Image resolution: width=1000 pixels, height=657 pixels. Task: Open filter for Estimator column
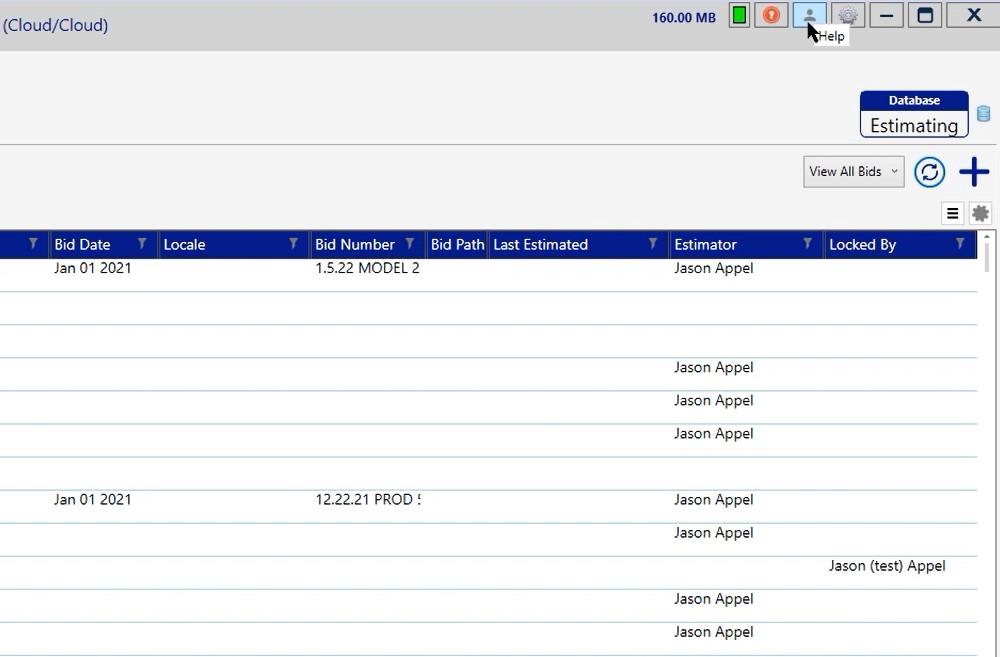(808, 244)
